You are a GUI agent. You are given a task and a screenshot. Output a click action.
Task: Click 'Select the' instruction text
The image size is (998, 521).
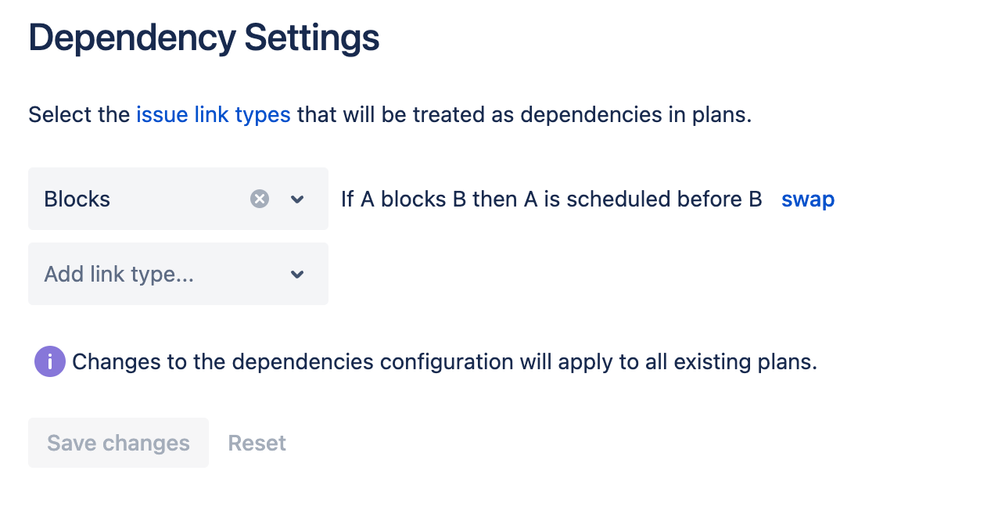pos(80,115)
